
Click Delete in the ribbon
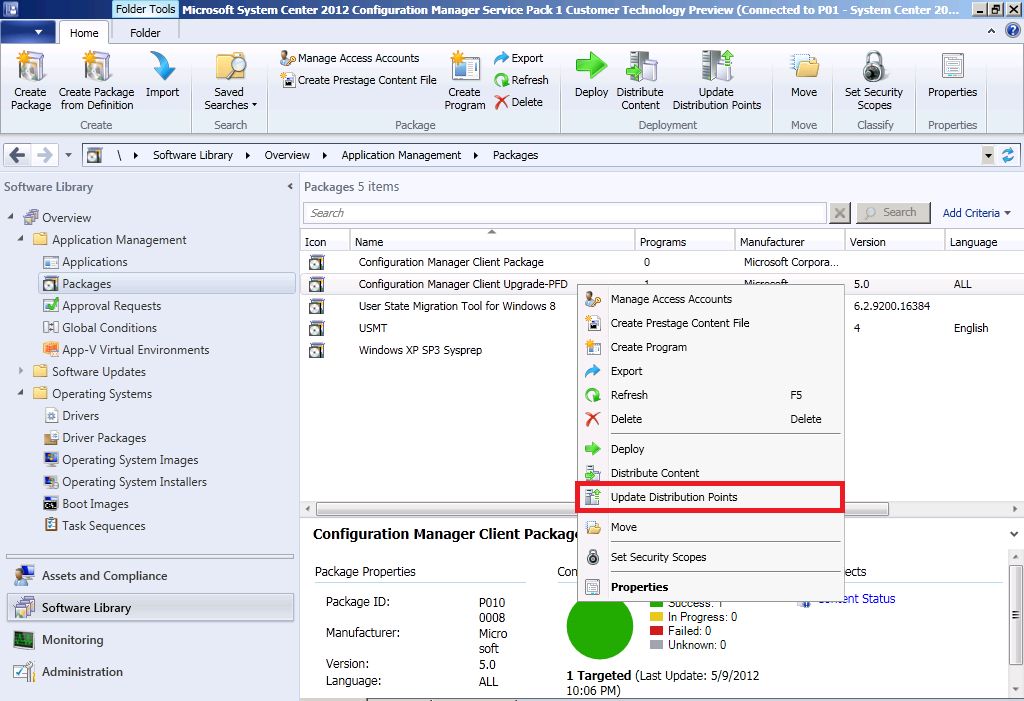[x=519, y=102]
